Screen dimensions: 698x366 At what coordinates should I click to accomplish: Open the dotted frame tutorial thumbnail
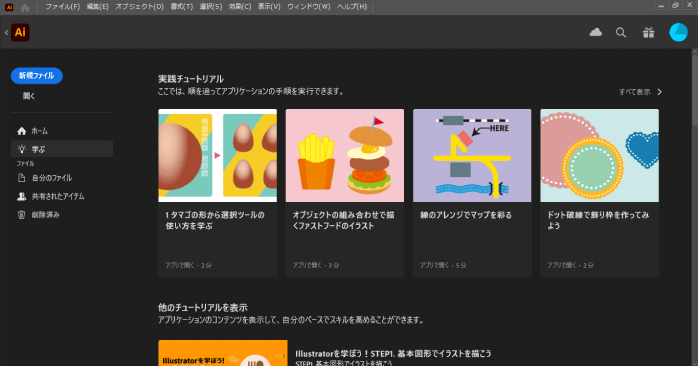(x=600, y=155)
